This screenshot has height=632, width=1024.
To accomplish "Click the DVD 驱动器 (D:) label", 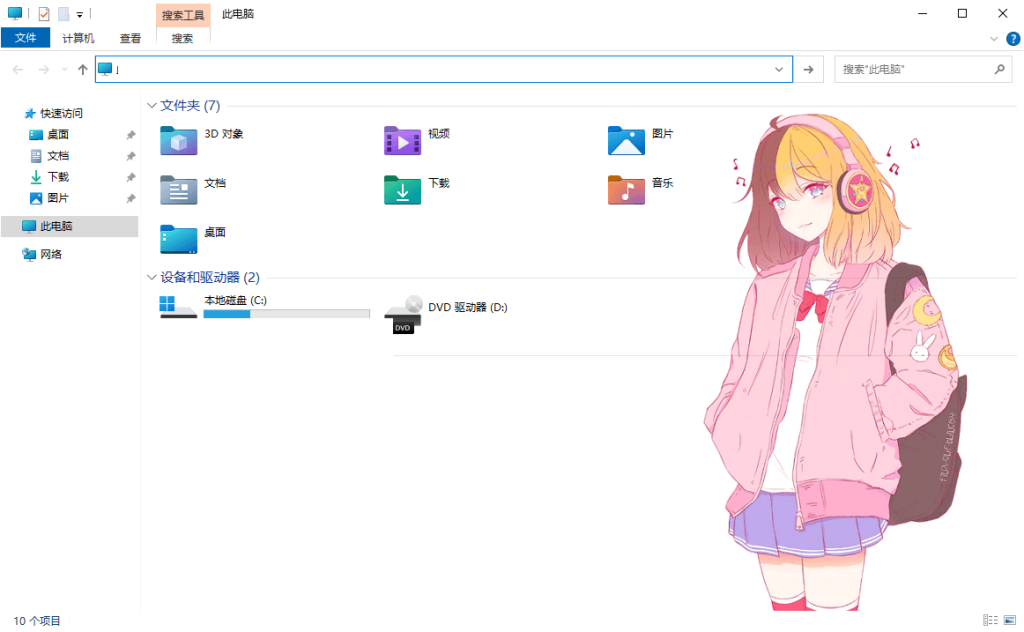I will 468,307.
